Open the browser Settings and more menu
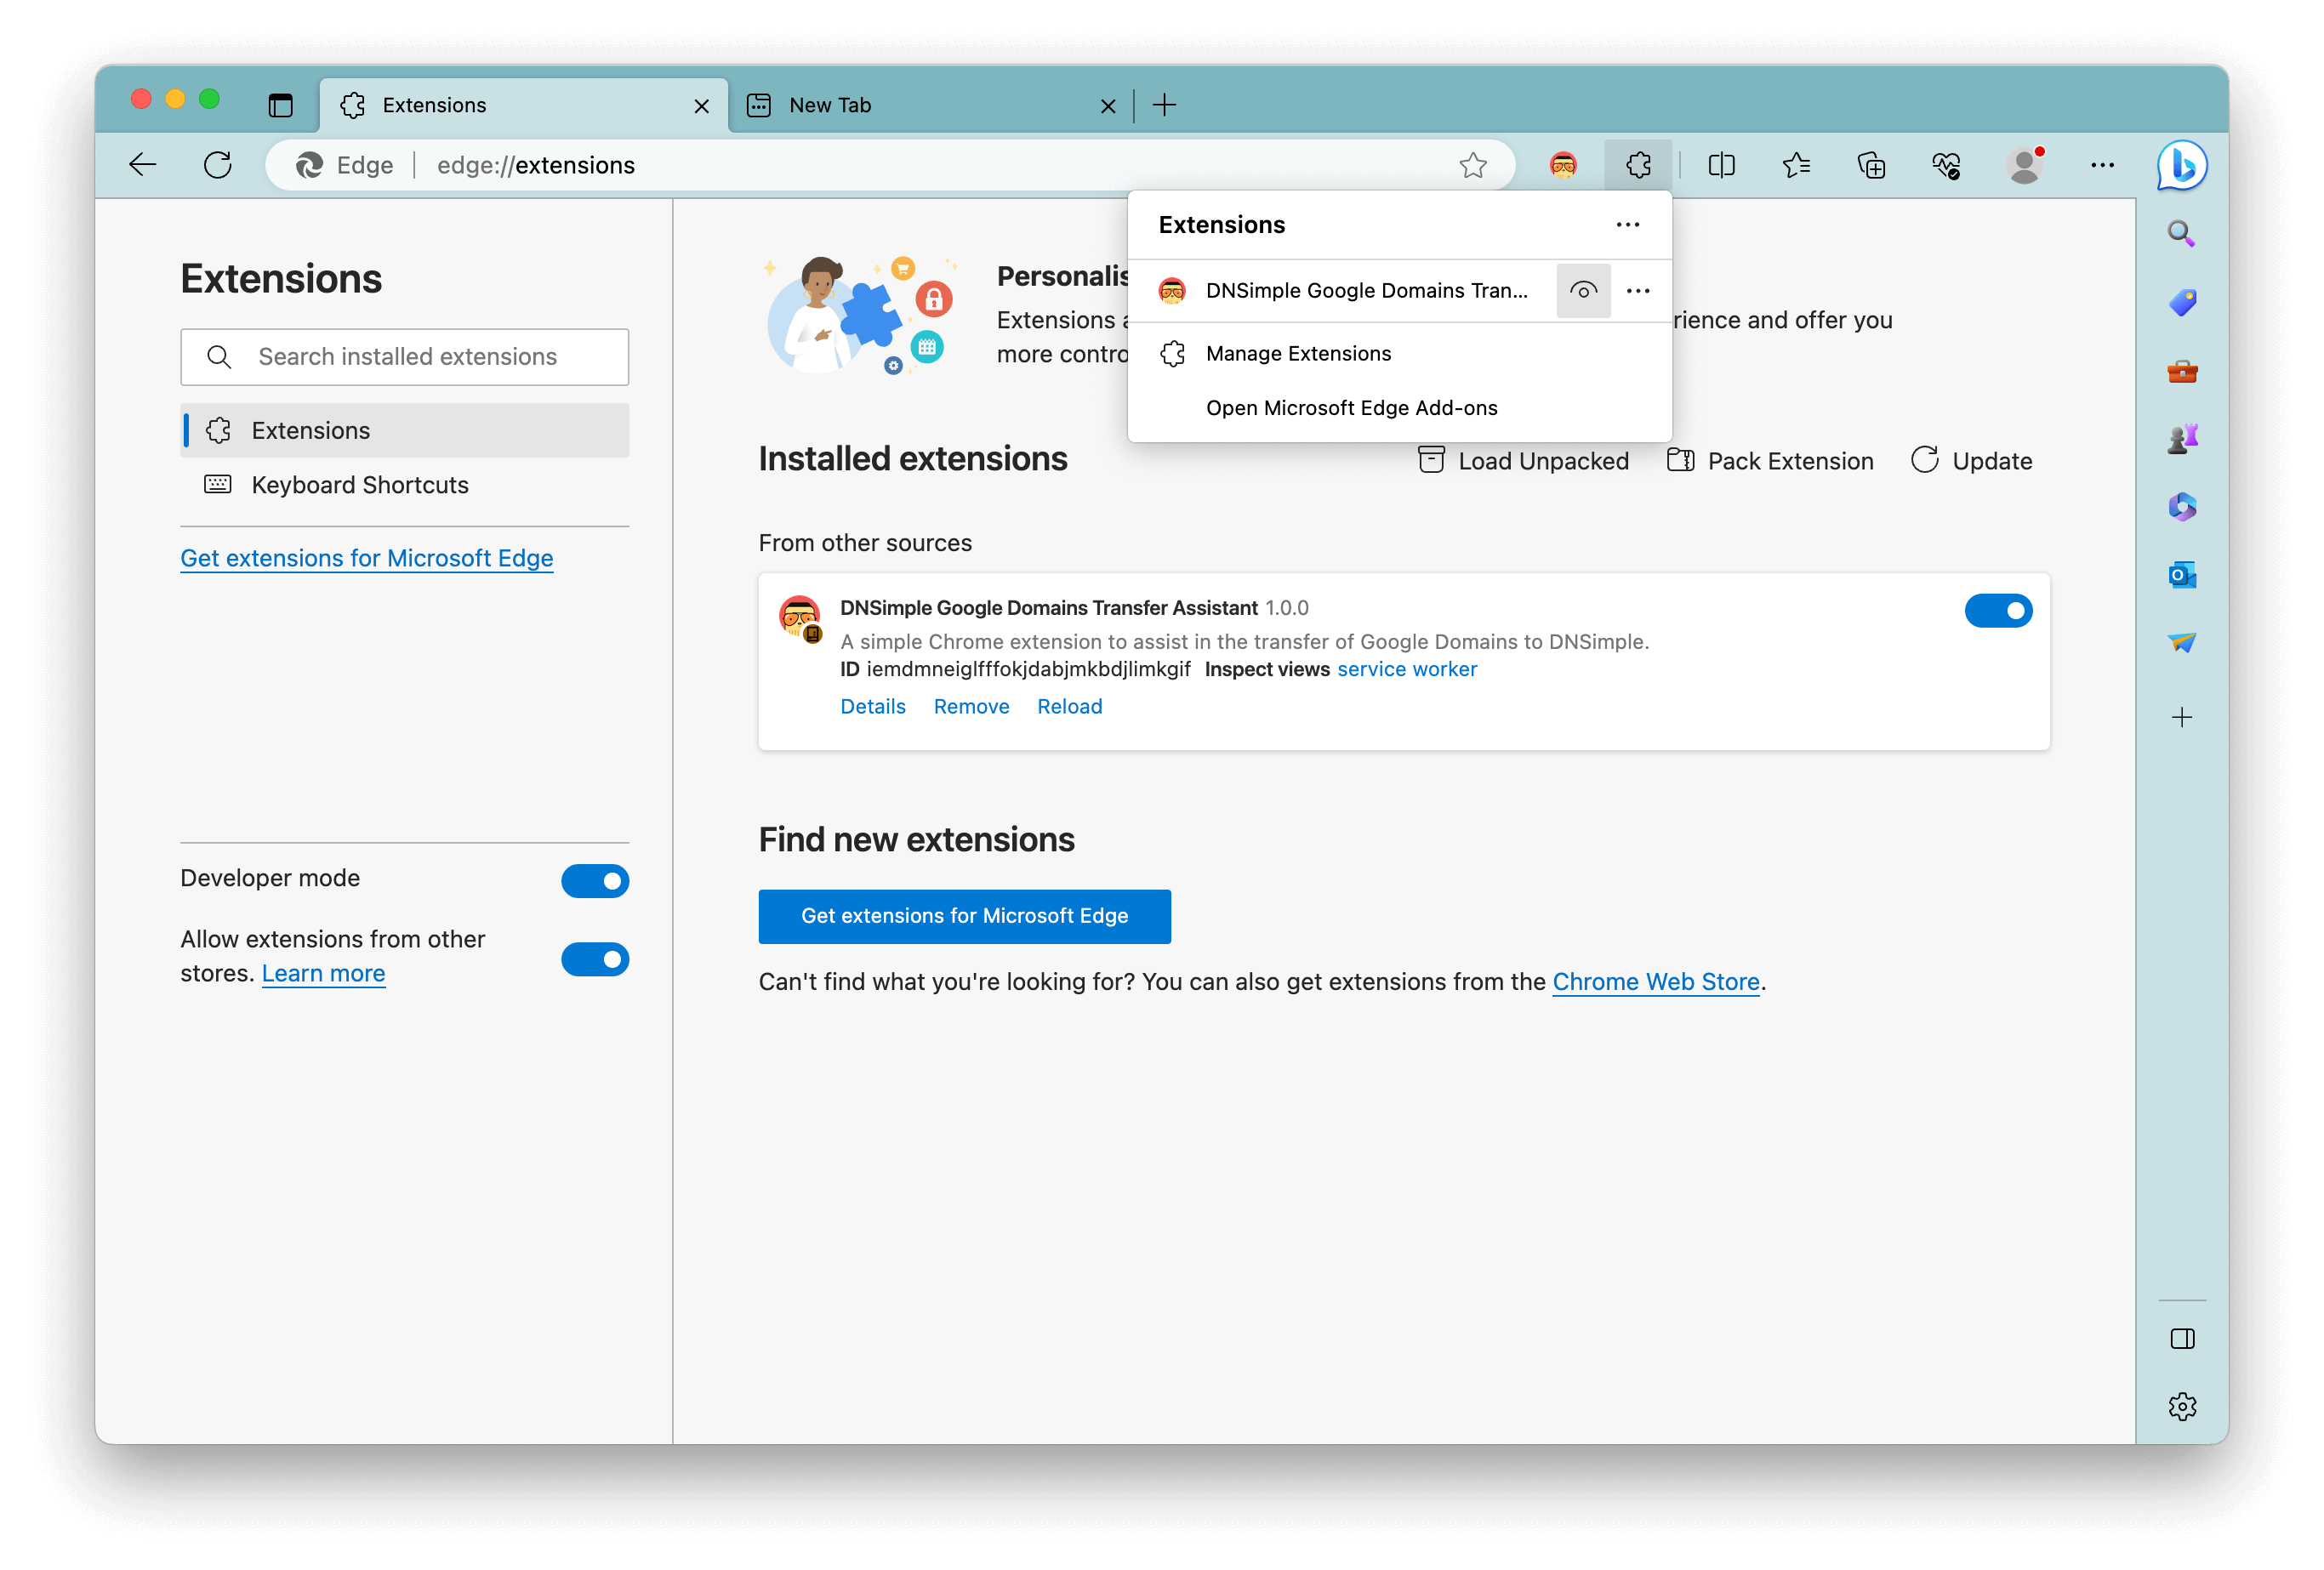 tap(2102, 165)
